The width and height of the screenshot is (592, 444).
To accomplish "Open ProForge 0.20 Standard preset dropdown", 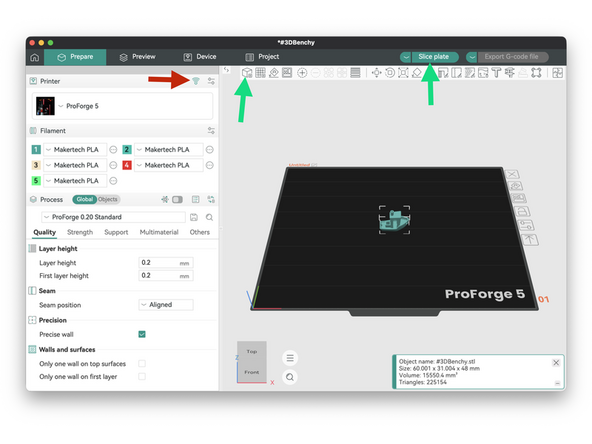I will (x=113, y=217).
